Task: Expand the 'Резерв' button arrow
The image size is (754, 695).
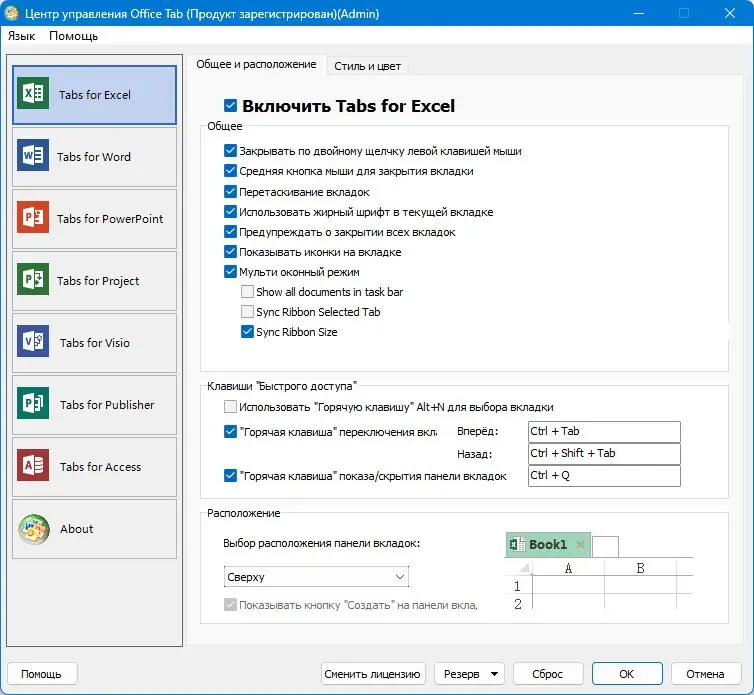Action: (494, 674)
